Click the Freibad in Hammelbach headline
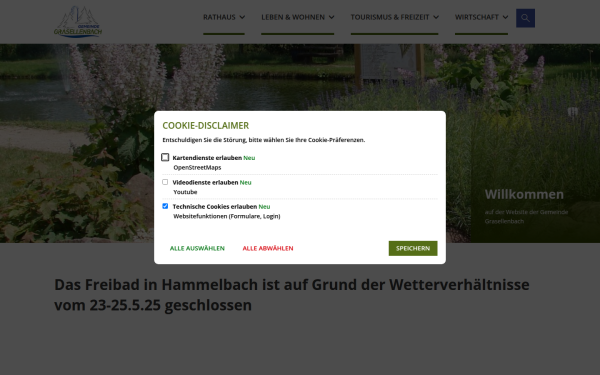600x375 pixels. pyautogui.click(x=292, y=295)
